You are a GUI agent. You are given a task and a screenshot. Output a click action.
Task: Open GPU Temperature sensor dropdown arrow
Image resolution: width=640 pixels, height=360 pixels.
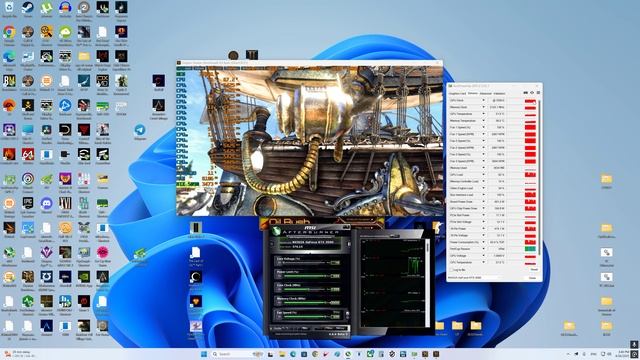pyautogui.click(x=484, y=114)
